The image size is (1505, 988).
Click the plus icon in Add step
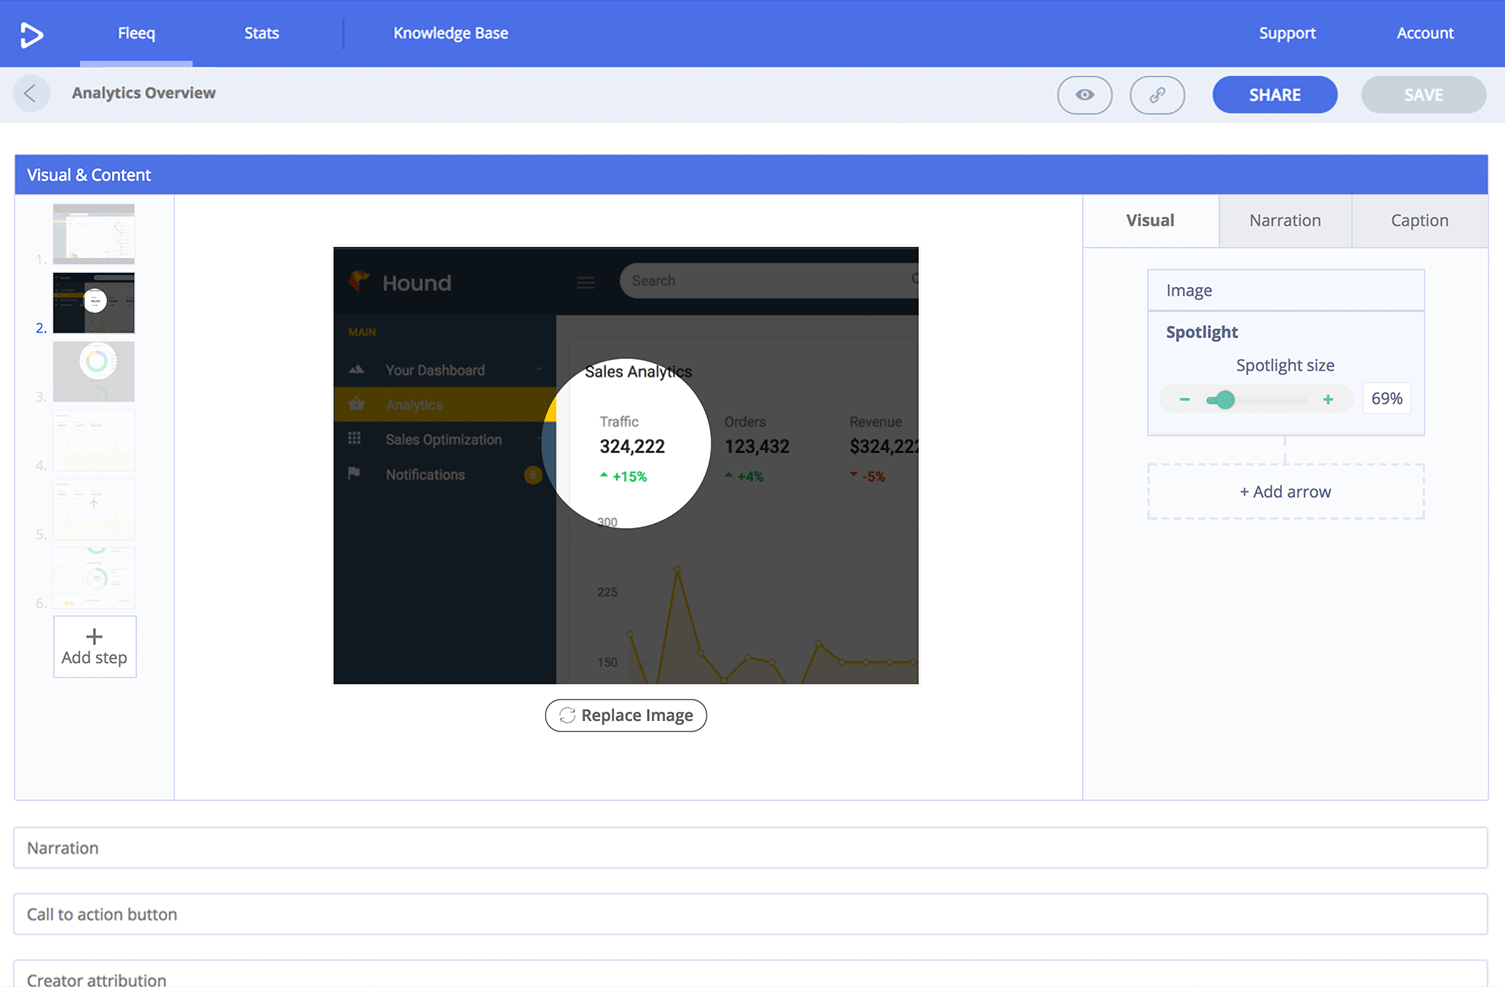[x=94, y=636]
